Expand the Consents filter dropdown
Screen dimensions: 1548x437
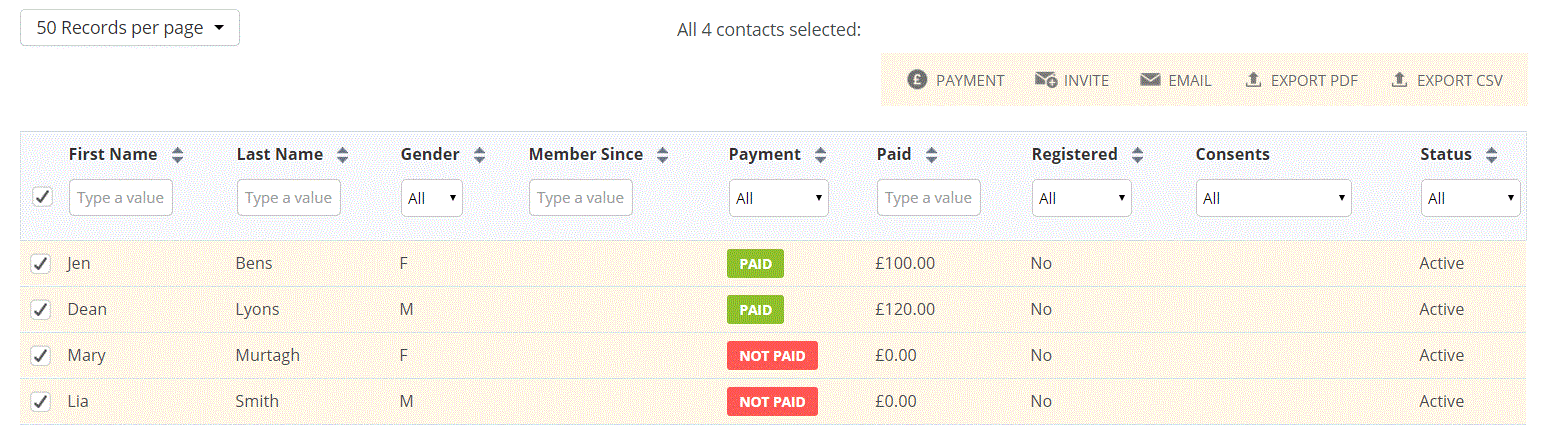pos(1273,198)
